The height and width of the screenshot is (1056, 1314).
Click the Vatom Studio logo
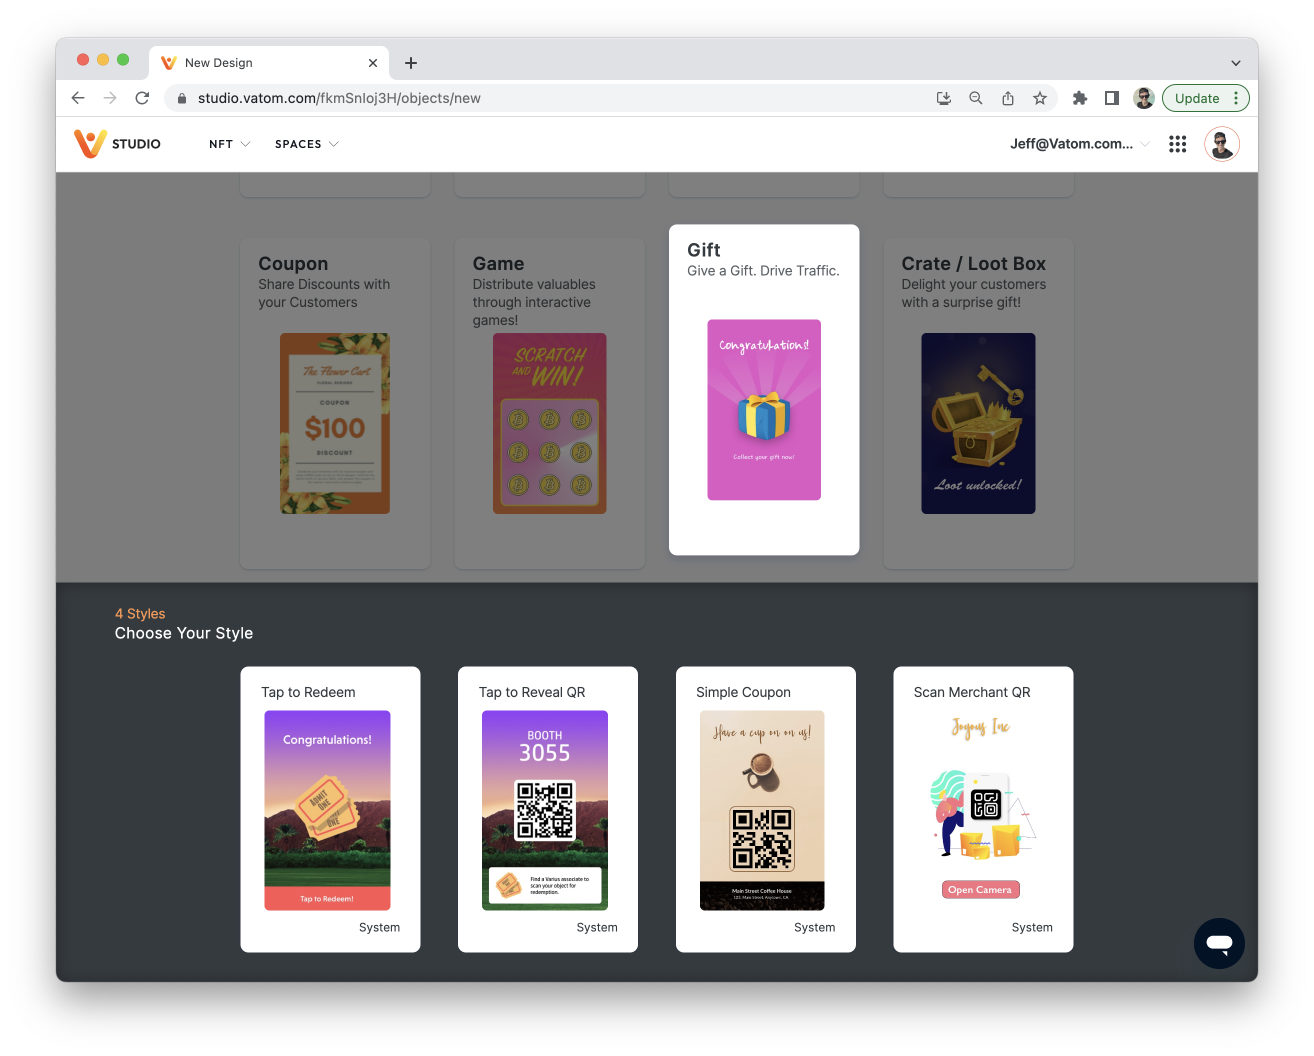(117, 144)
